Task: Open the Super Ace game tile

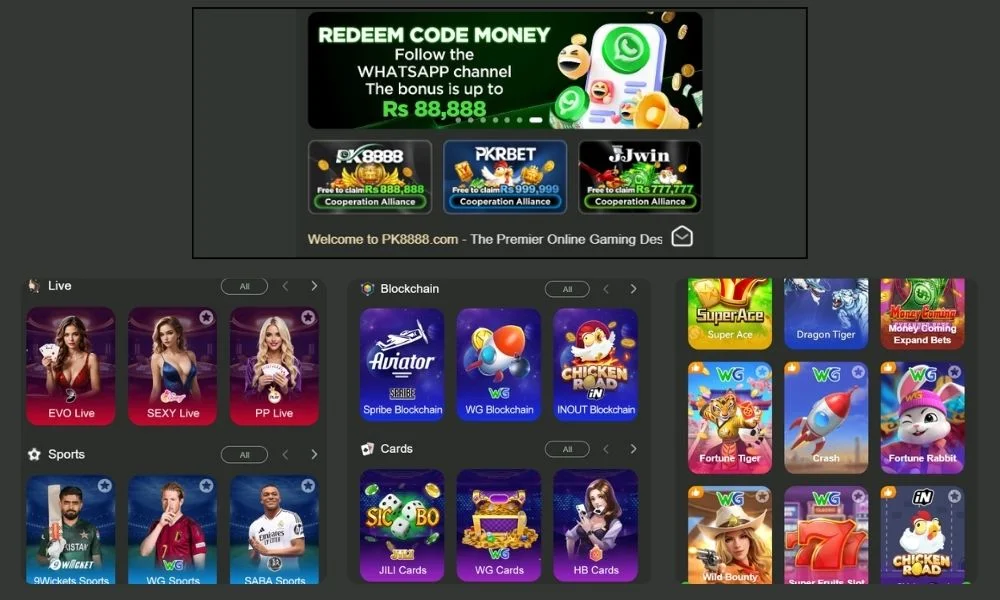Action: point(730,313)
